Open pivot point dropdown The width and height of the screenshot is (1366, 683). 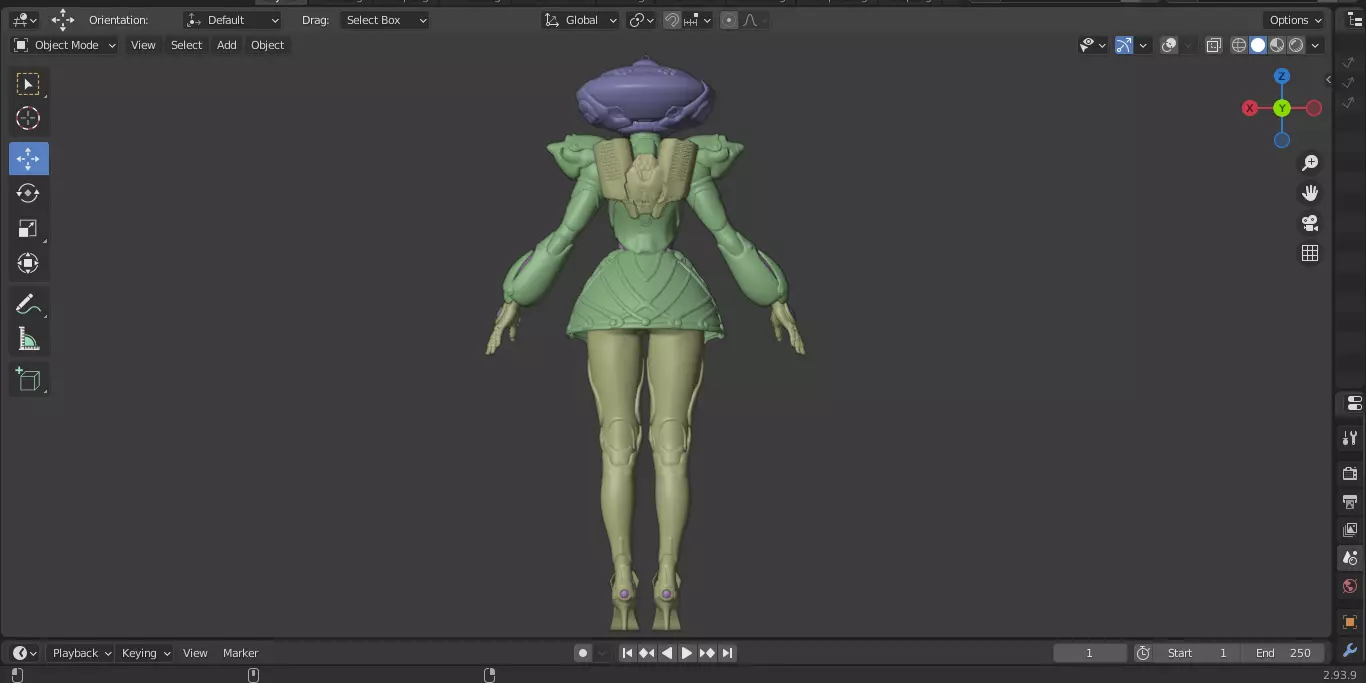click(641, 20)
